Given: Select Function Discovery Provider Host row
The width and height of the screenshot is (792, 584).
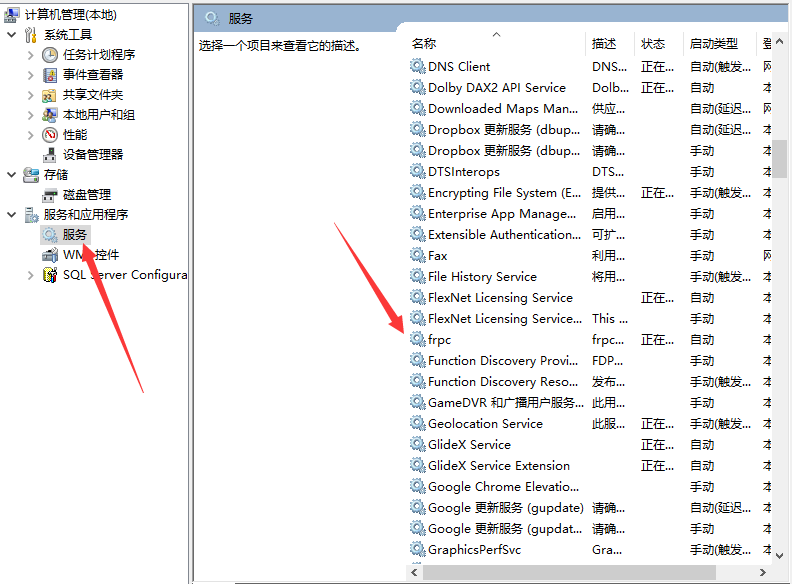Looking at the screenshot, I should [x=503, y=361].
